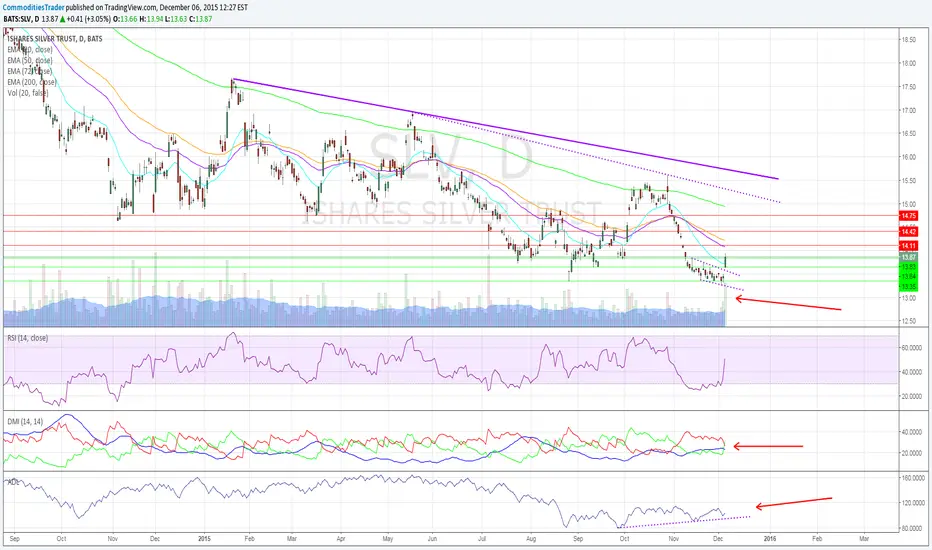
Task: Click the 17.50 price axis label
Action: coord(909,87)
